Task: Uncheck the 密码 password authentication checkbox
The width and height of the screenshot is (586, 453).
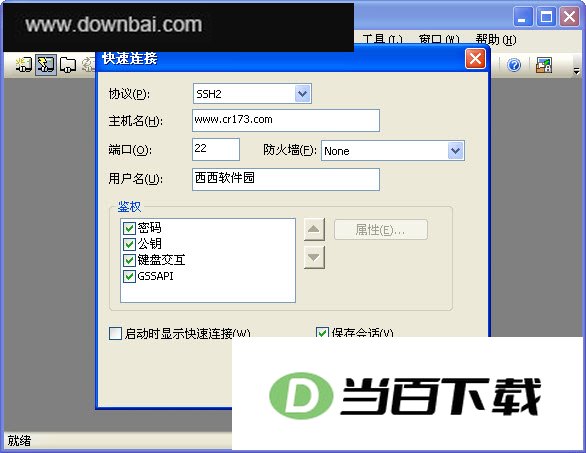Action: coord(129,228)
